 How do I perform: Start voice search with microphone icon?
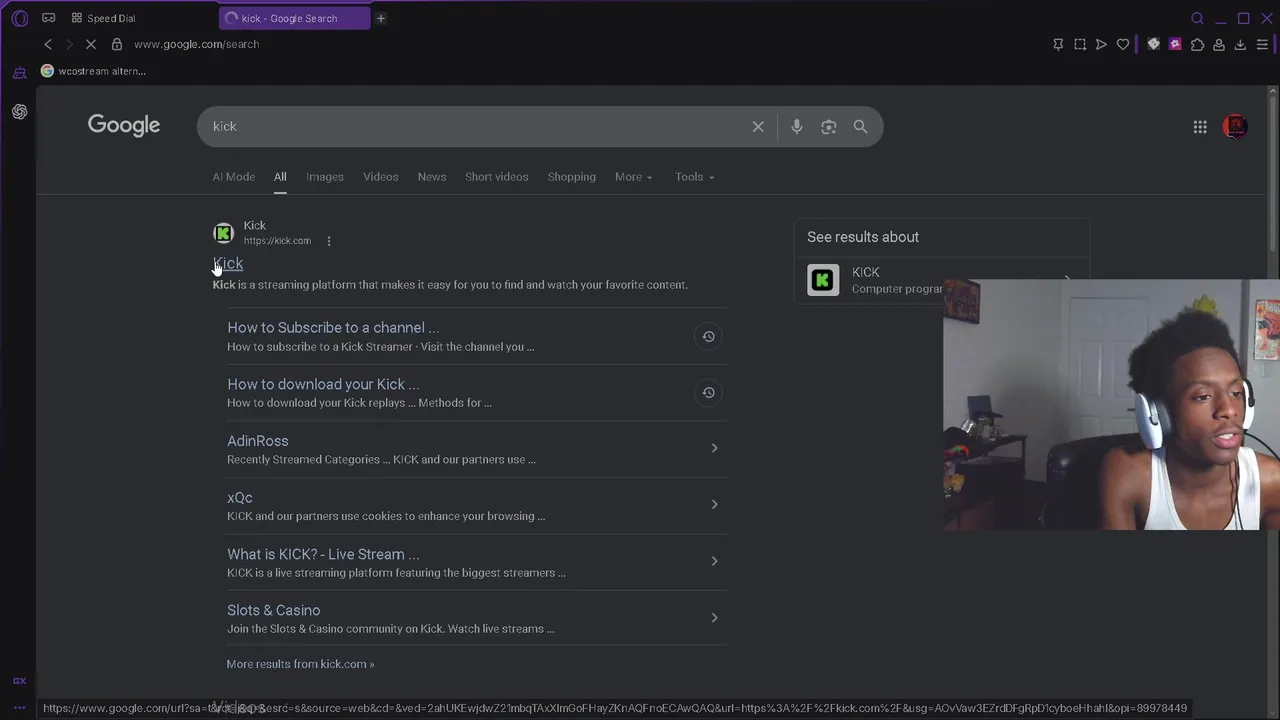tap(796, 126)
